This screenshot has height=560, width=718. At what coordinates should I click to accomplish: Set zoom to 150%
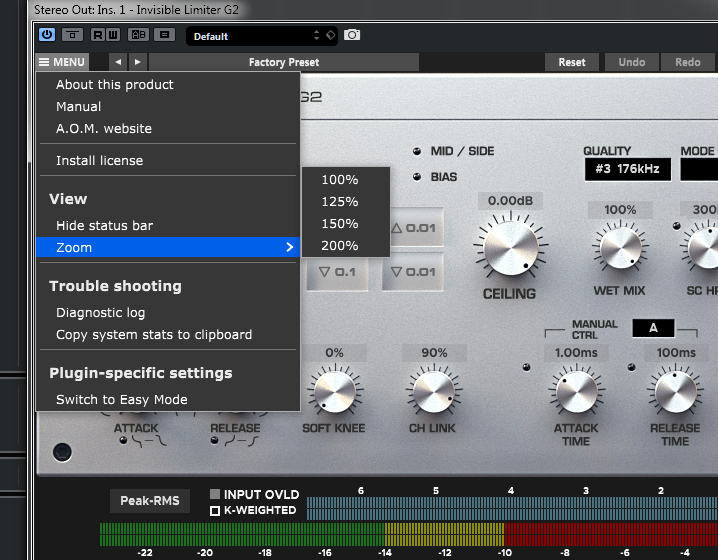[x=346, y=224]
